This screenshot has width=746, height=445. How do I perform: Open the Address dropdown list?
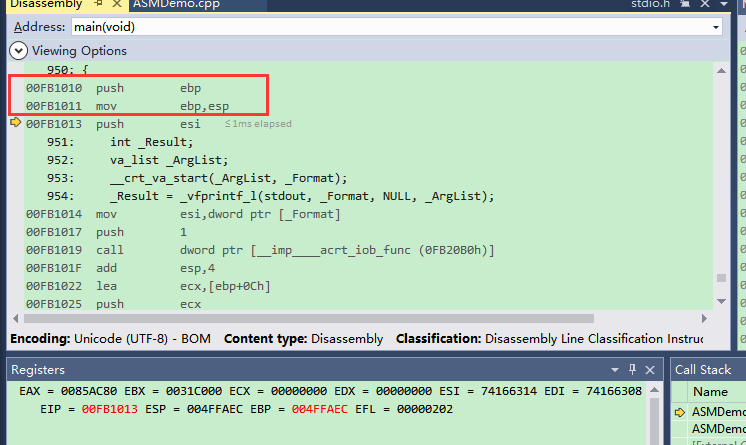coord(716,27)
